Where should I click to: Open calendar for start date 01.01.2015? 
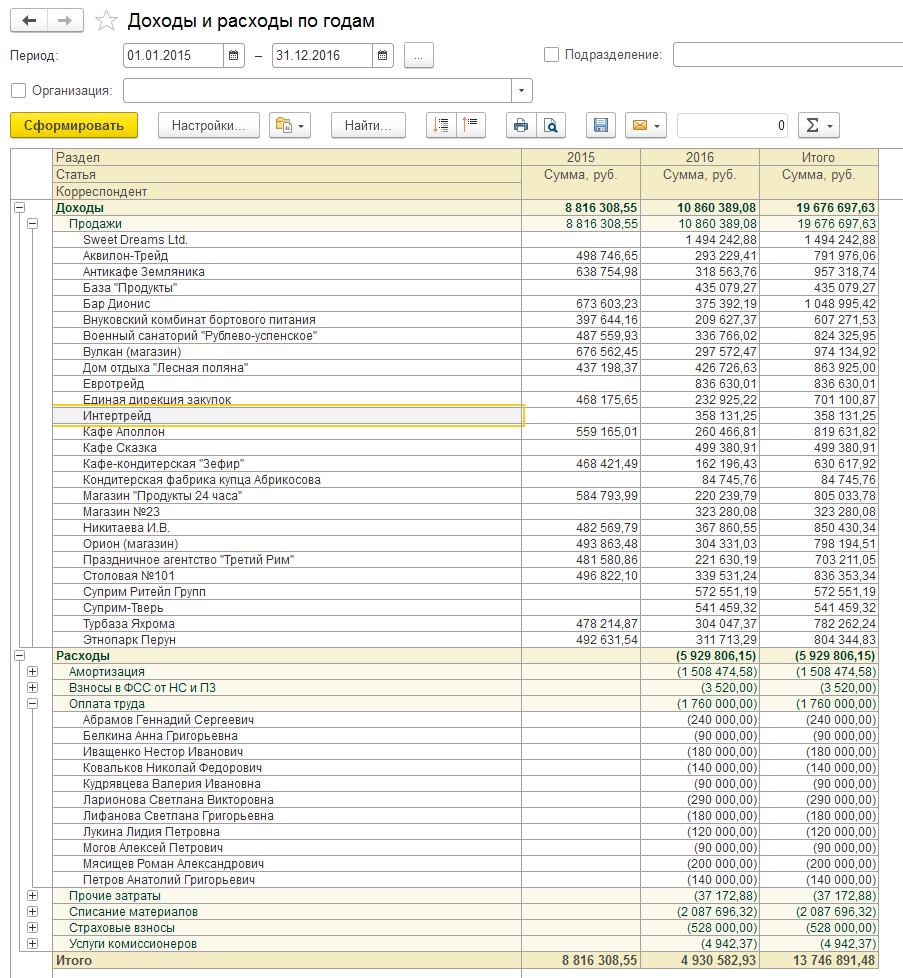point(233,56)
